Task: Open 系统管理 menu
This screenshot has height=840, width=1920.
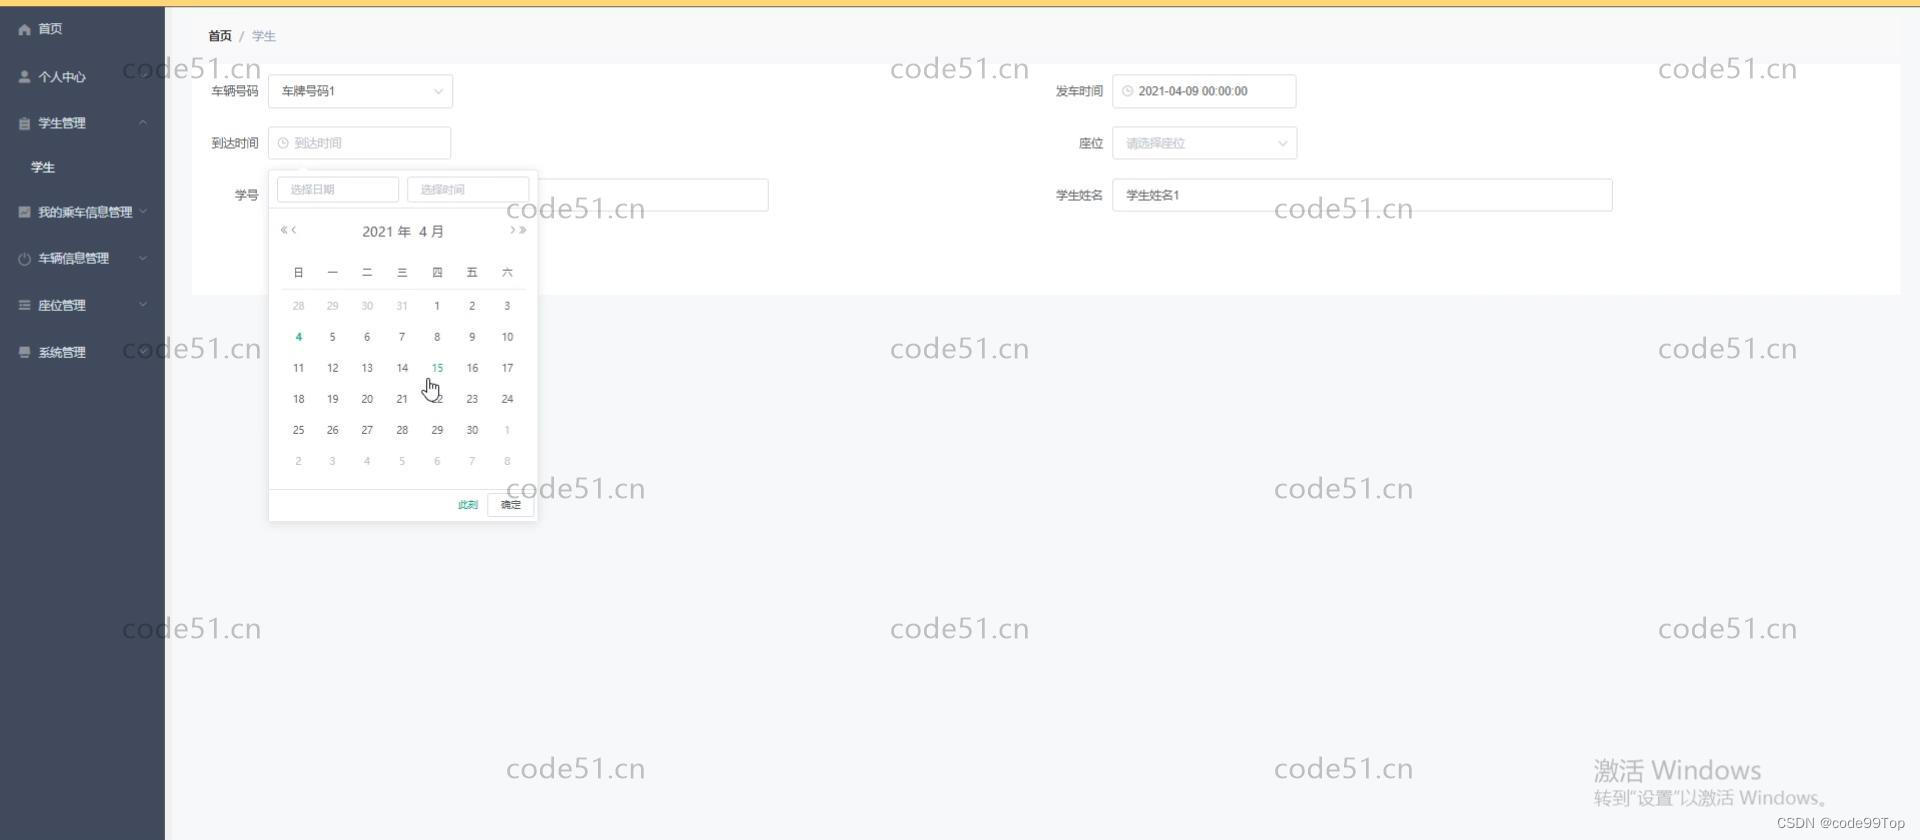Action: click(x=61, y=352)
